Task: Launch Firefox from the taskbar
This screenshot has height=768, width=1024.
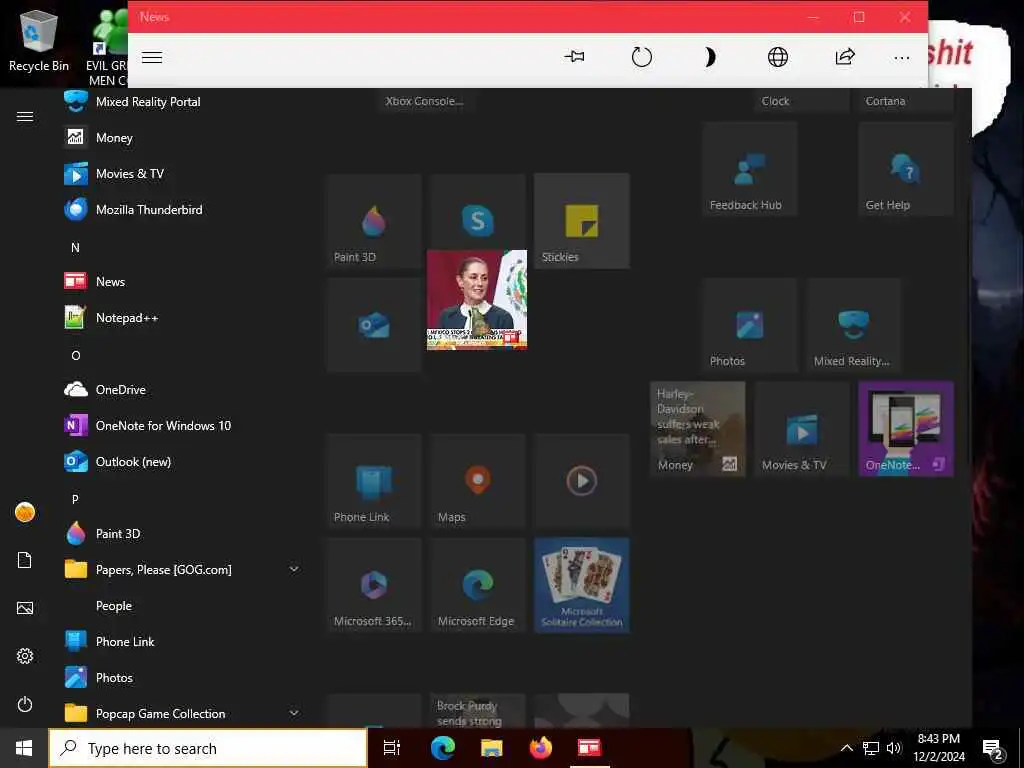Action: [540, 748]
